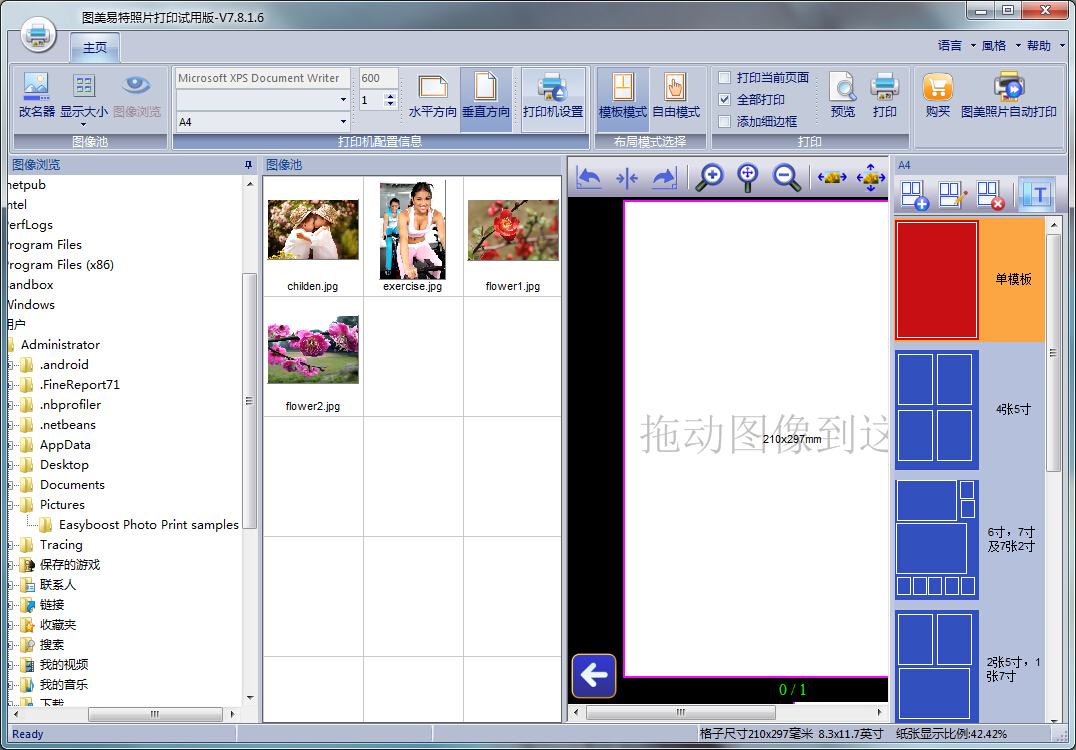Image resolution: width=1076 pixels, height=750 pixels.
Task: Click the 预览 print preview icon
Action: 842,96
